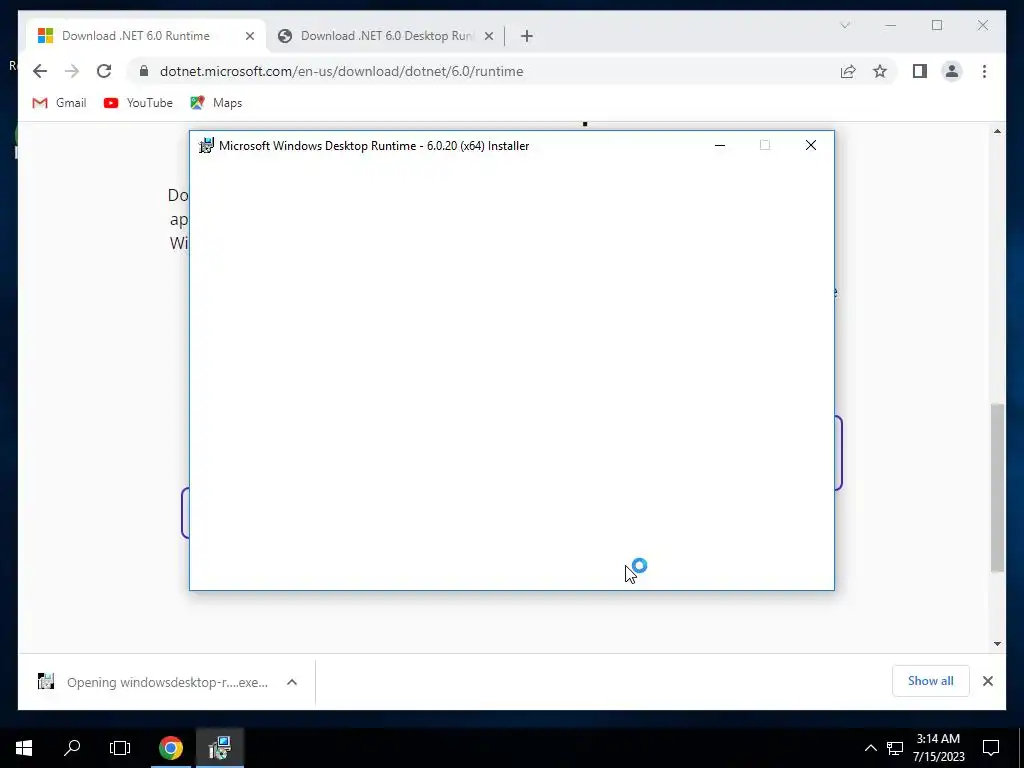Open the Maps bookmark
Image resolution: width=1024 pixels, height=768 pixels.
pos(216,103)
